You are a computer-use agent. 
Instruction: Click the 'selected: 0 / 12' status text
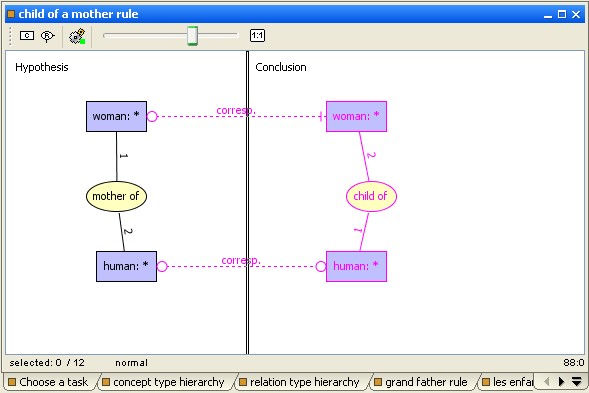click(x=47, y=363)
